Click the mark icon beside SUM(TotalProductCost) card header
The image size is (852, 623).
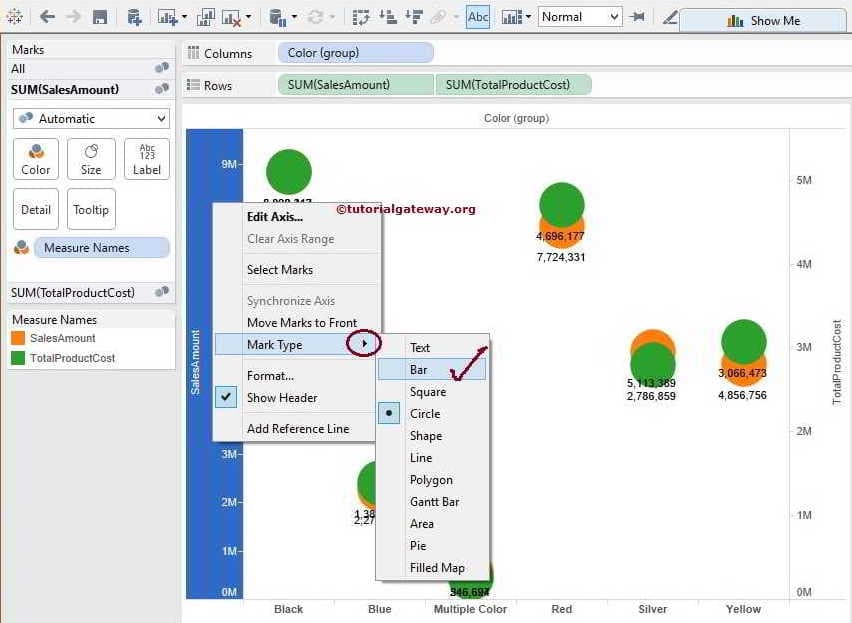point(162,292)
